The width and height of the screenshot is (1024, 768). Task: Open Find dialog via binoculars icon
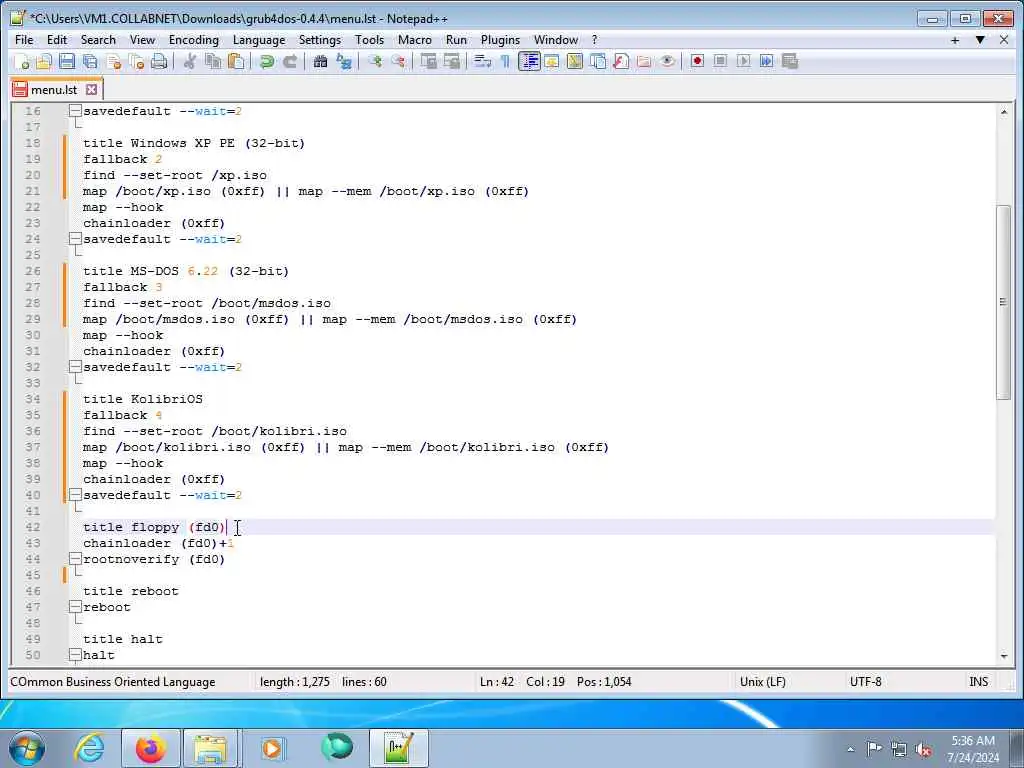(x=320, y=61)
